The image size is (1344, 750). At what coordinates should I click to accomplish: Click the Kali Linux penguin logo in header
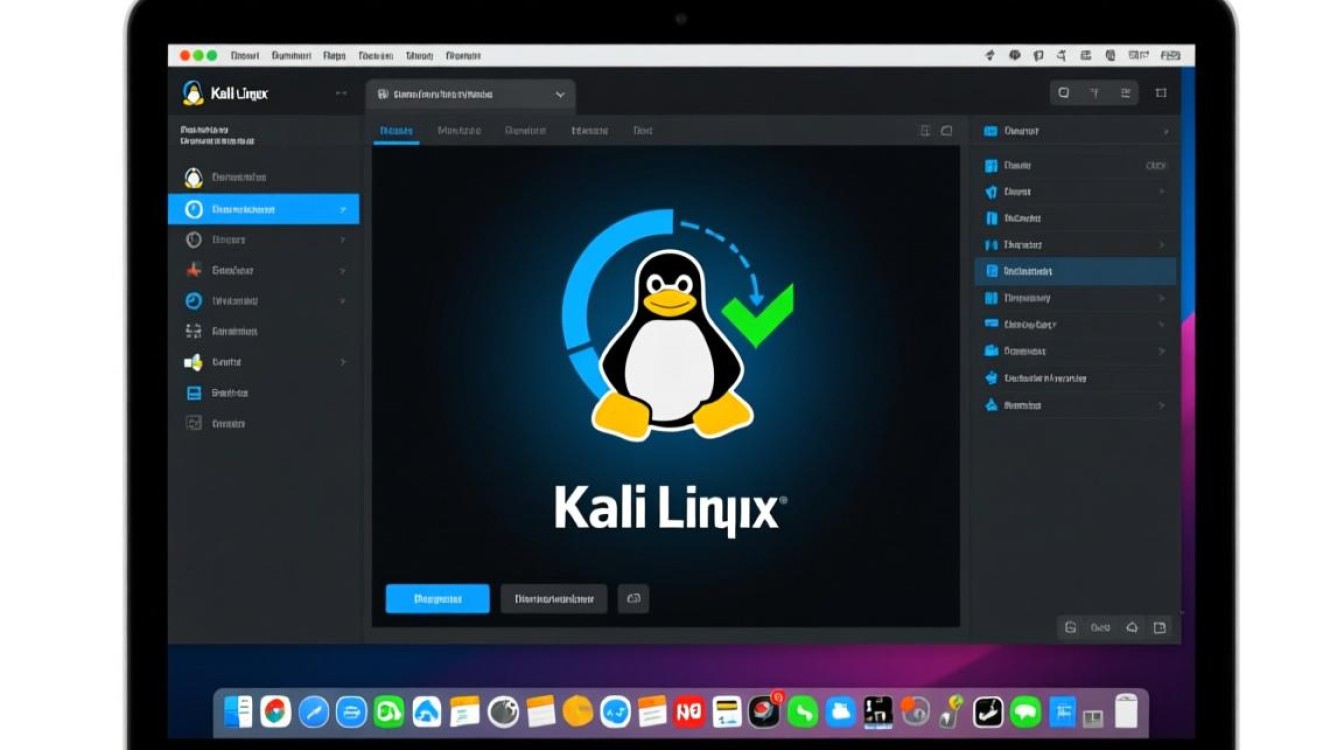click(193, 93)
